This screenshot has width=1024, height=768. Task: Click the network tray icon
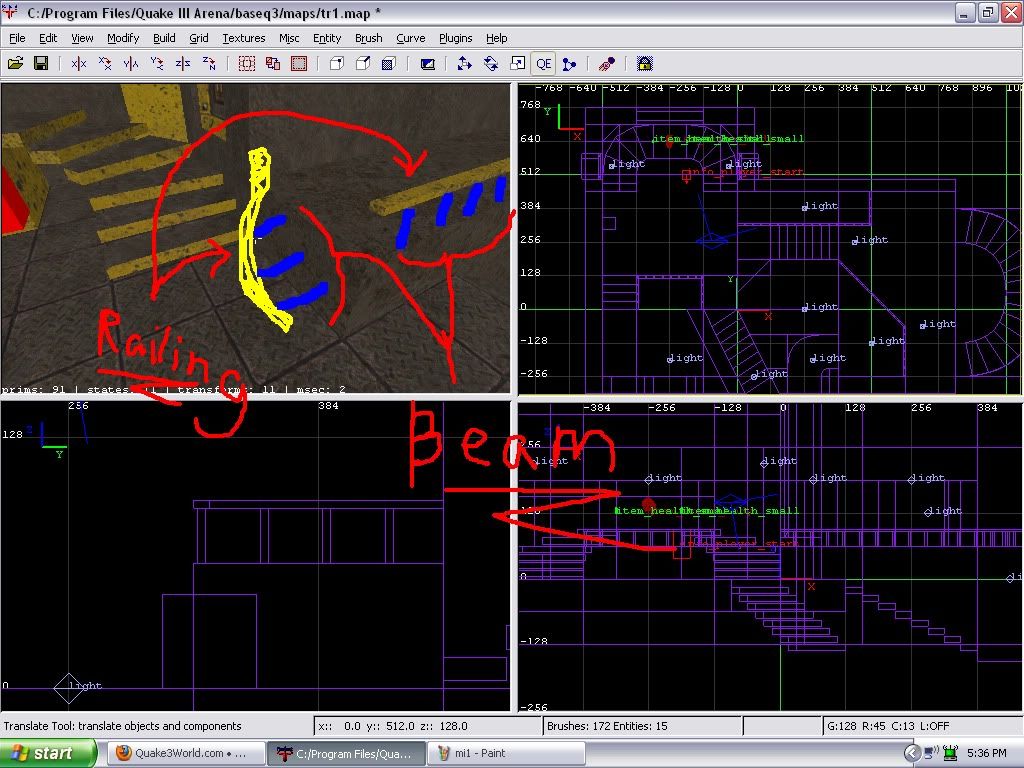click(950, 753)
